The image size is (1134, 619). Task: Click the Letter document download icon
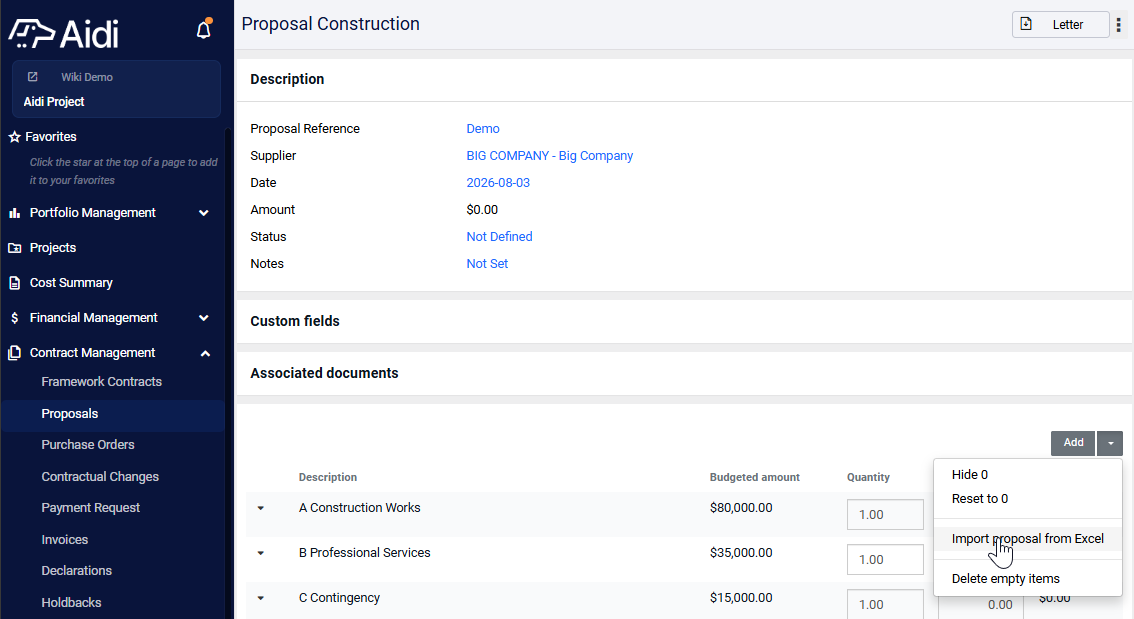click(x=1026, y=24)
